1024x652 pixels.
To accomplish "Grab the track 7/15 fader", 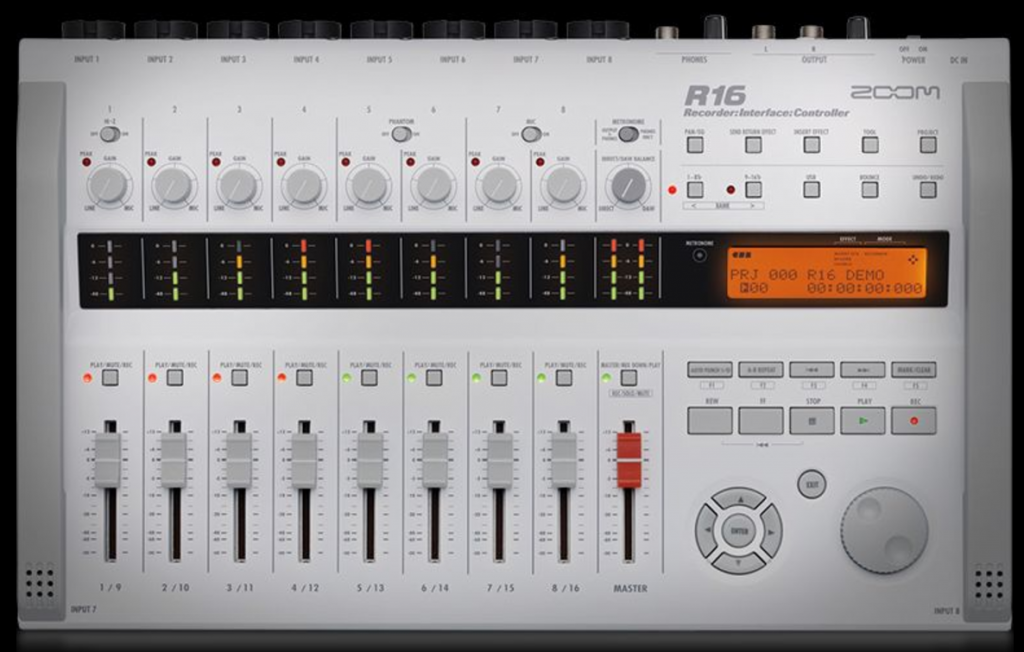I will pos(499,460).
